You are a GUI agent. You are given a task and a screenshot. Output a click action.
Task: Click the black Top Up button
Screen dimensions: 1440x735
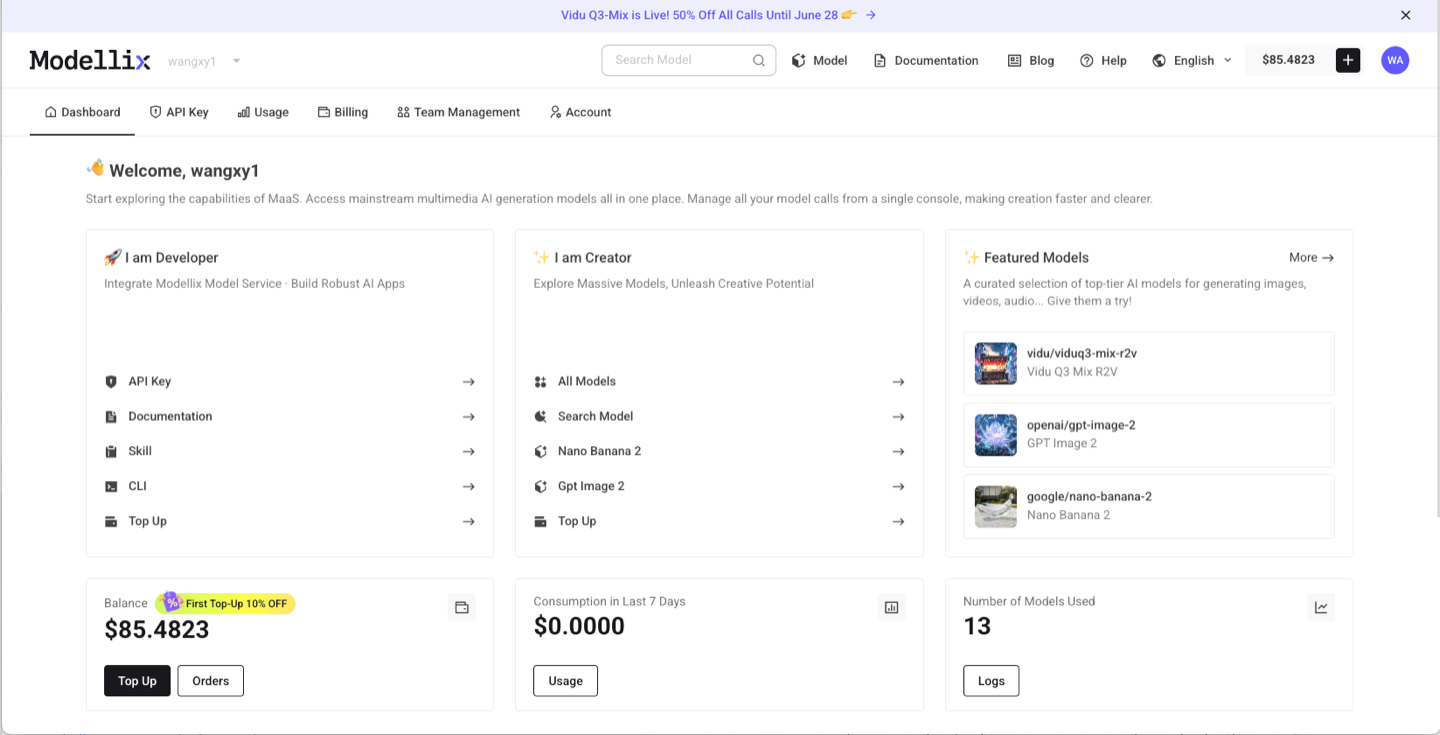[x=137, y=681]
